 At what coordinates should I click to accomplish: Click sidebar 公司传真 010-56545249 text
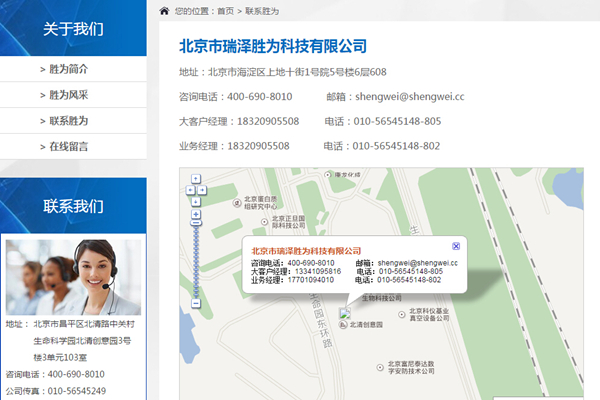pos(56,391)
